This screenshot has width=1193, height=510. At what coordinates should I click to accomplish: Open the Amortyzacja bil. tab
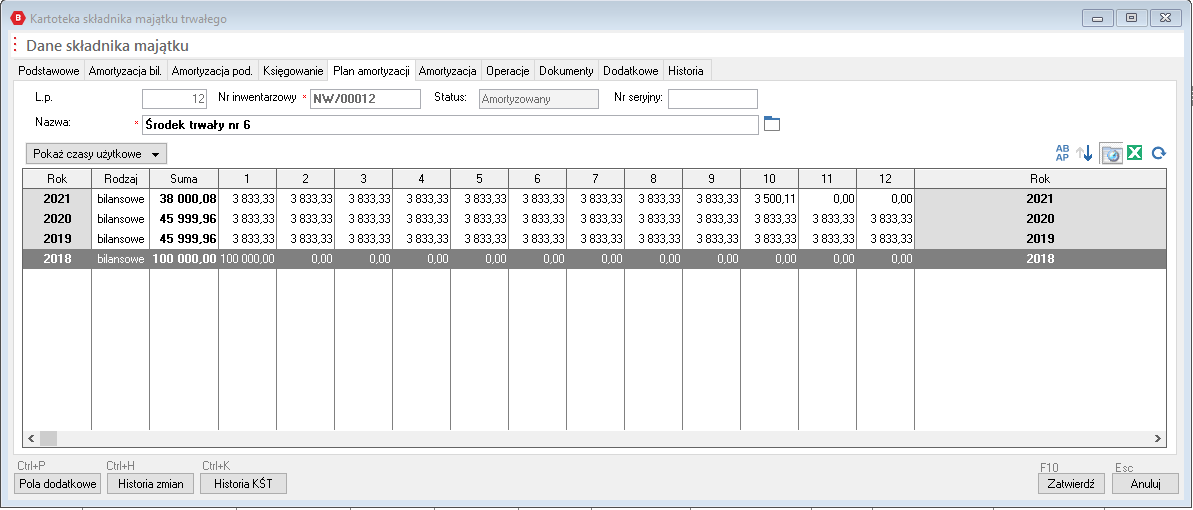125,71
